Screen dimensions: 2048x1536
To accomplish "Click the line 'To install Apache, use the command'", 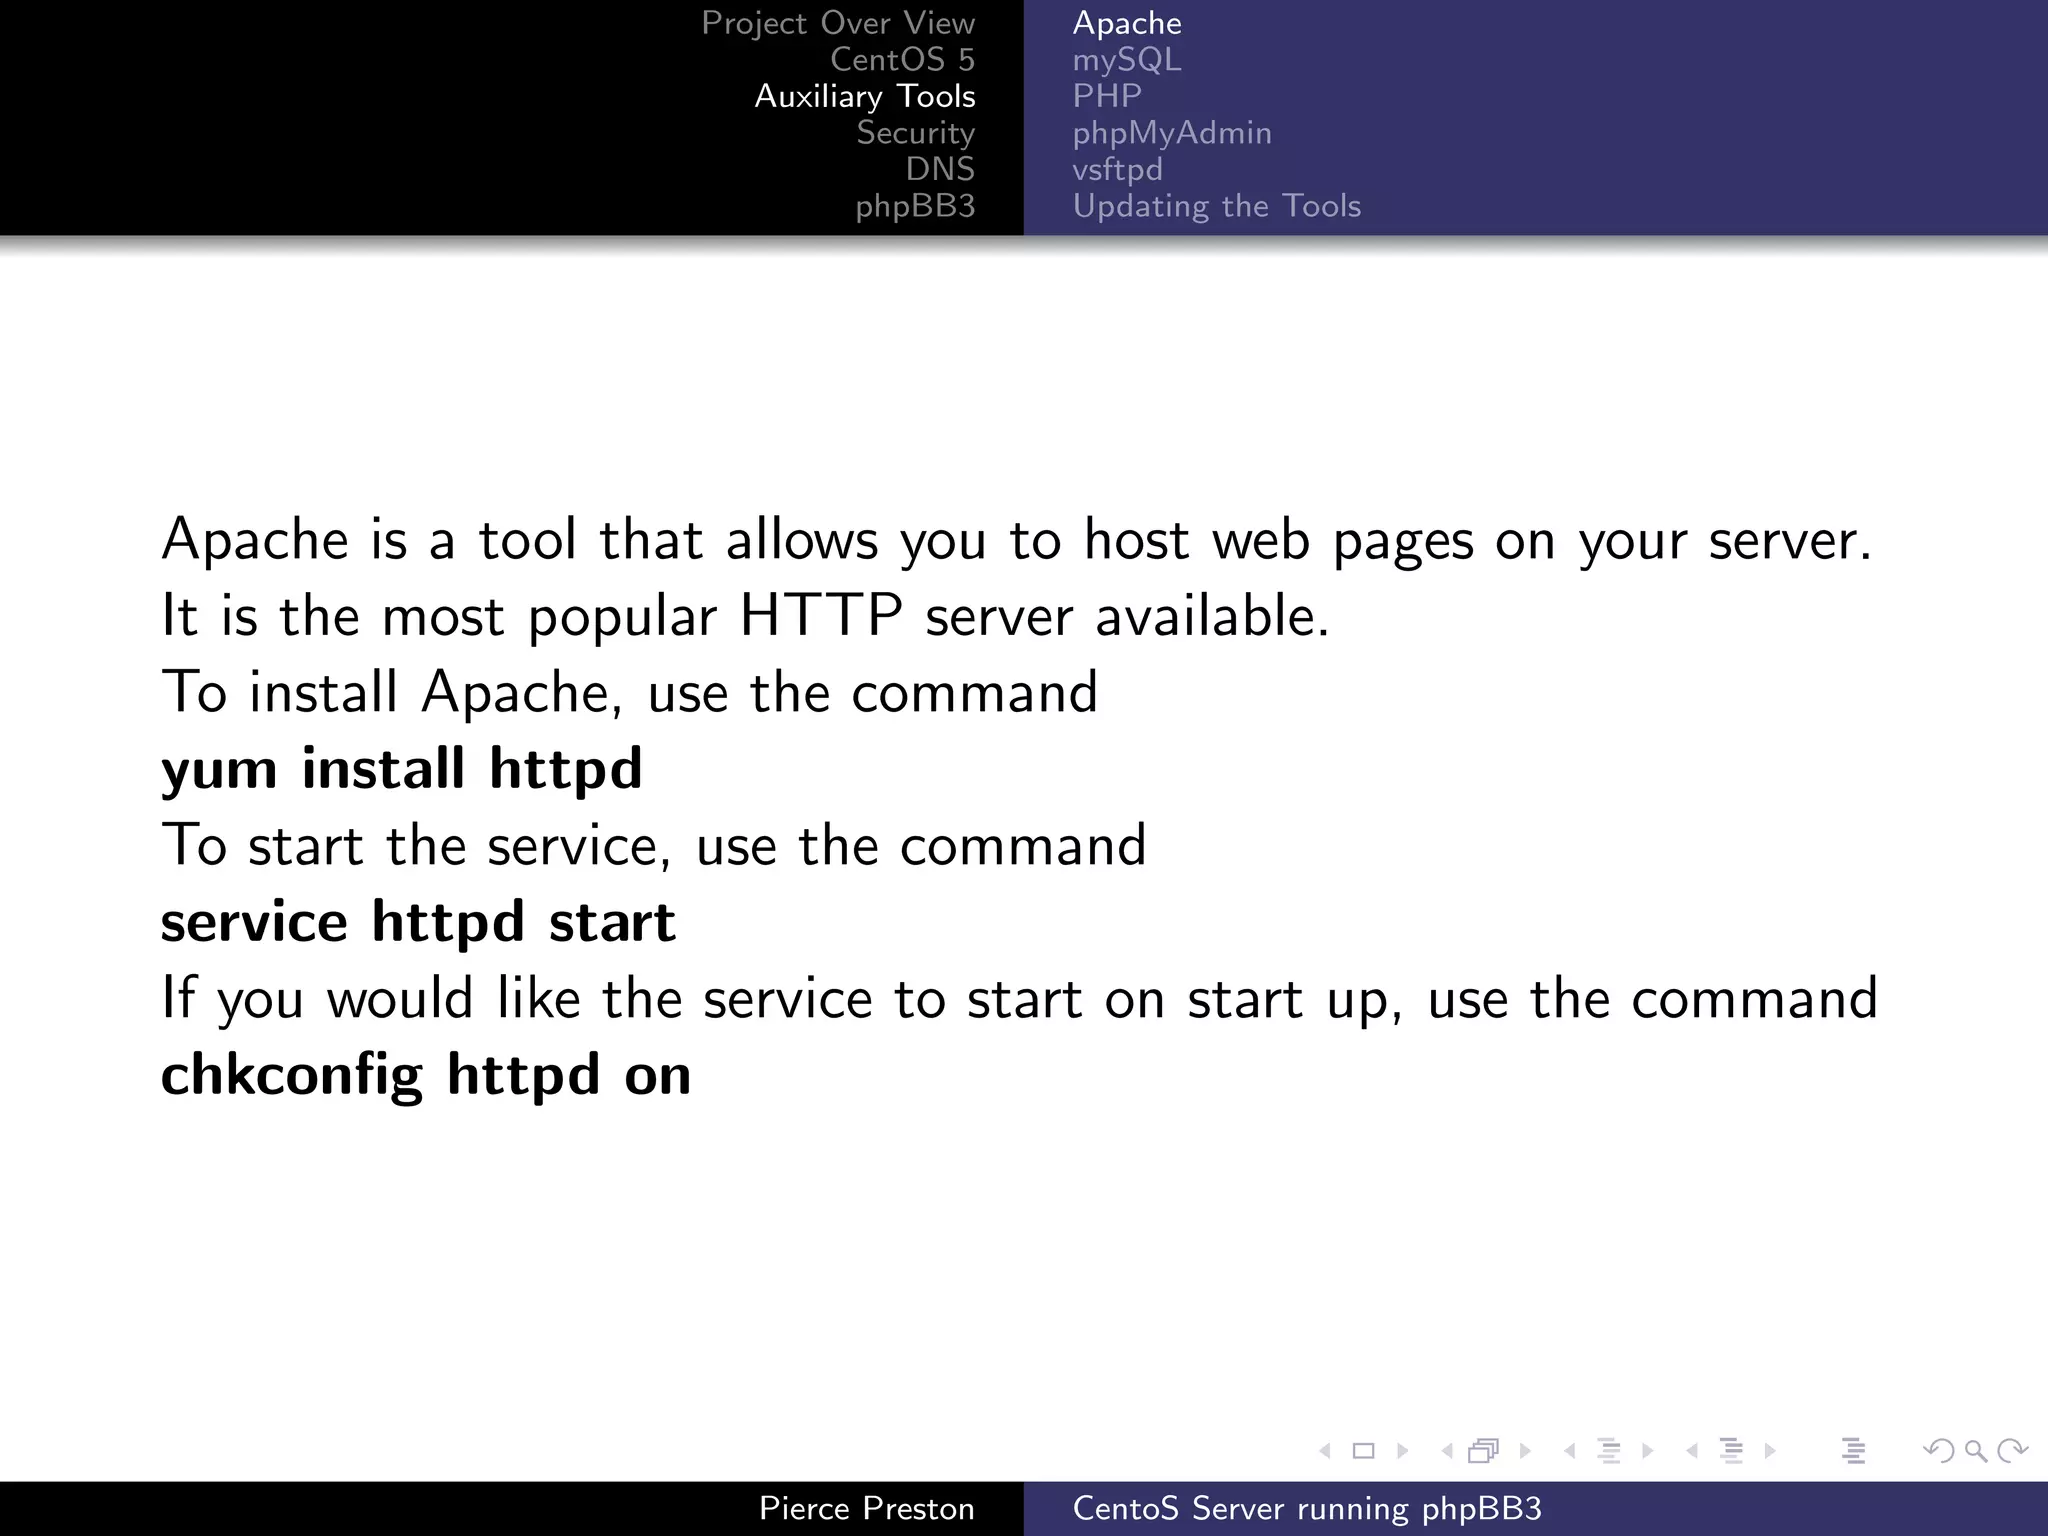I will tap(629, 692).
